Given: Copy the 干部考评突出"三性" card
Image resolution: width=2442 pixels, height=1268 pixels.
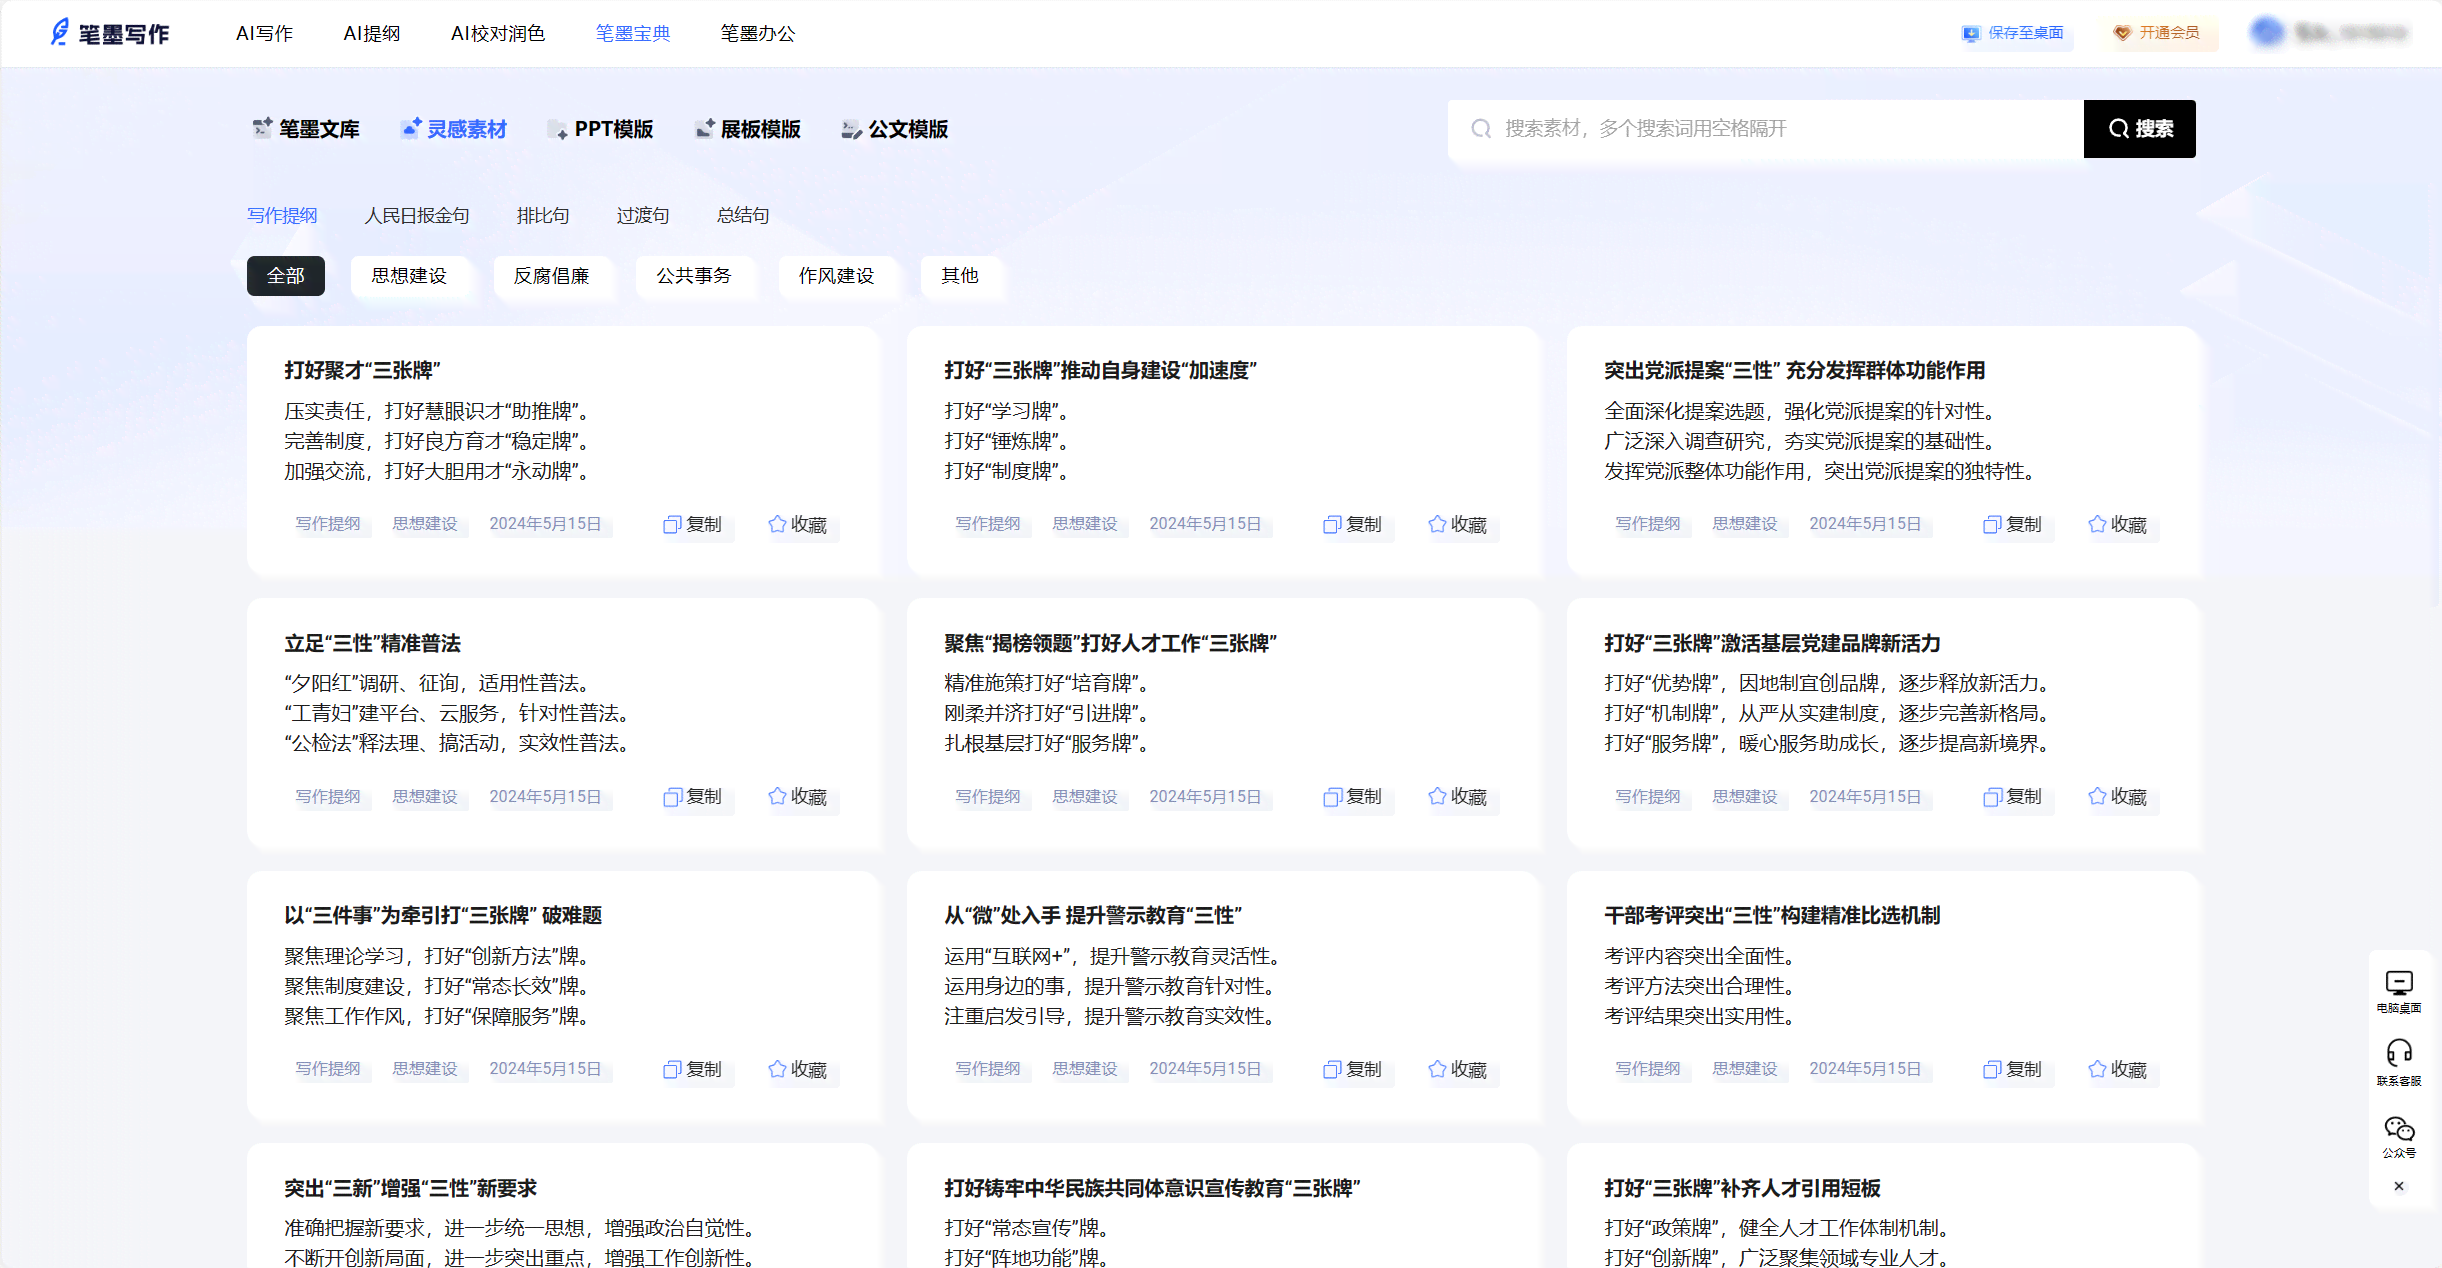Looking at the screenshot, I should tap(2012, 1069).
